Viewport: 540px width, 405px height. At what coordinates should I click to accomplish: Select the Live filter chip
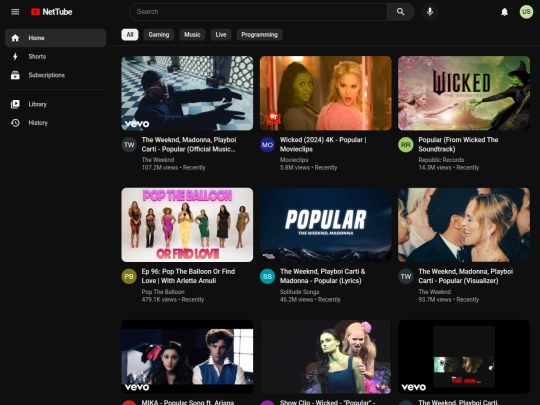(x=221, y=35)
